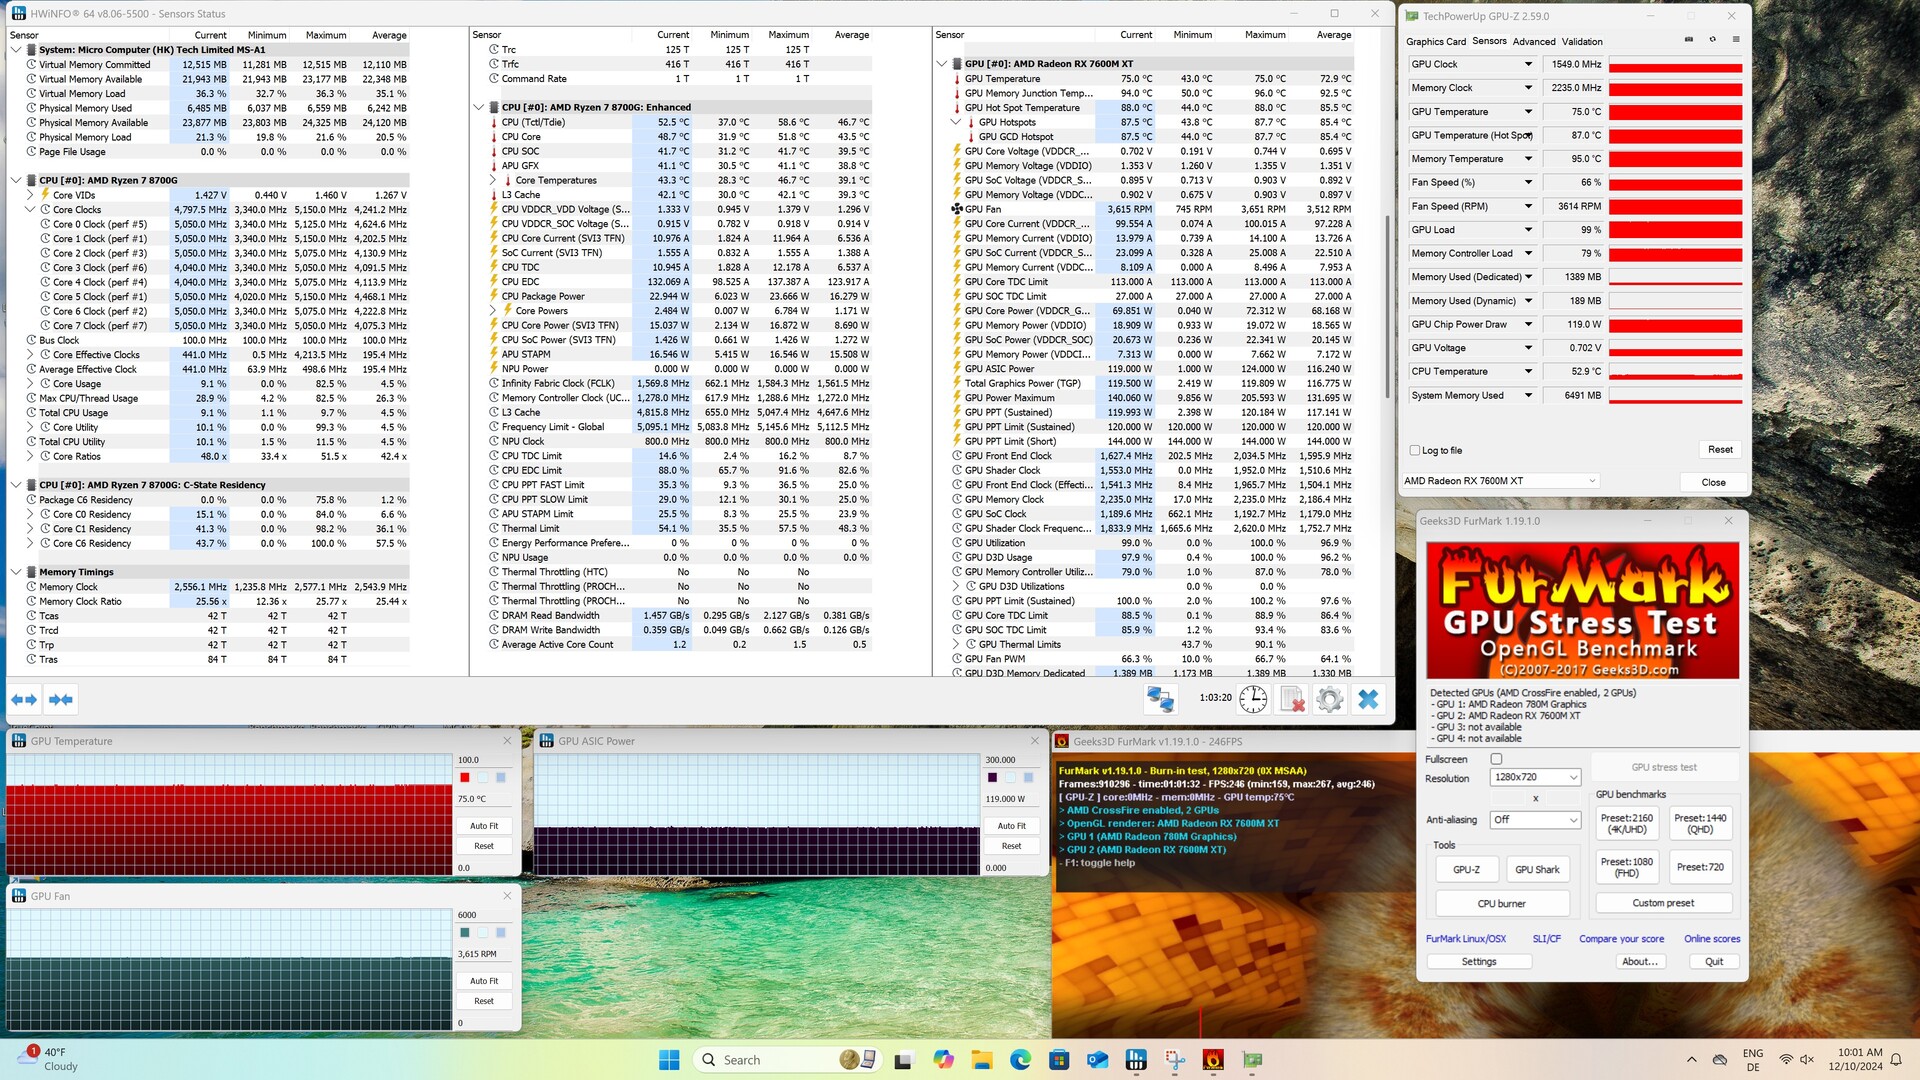This screenshot has height=1080, width=1920.
Task: Collapse the Memory Timings sensor group
Action: 16,572
